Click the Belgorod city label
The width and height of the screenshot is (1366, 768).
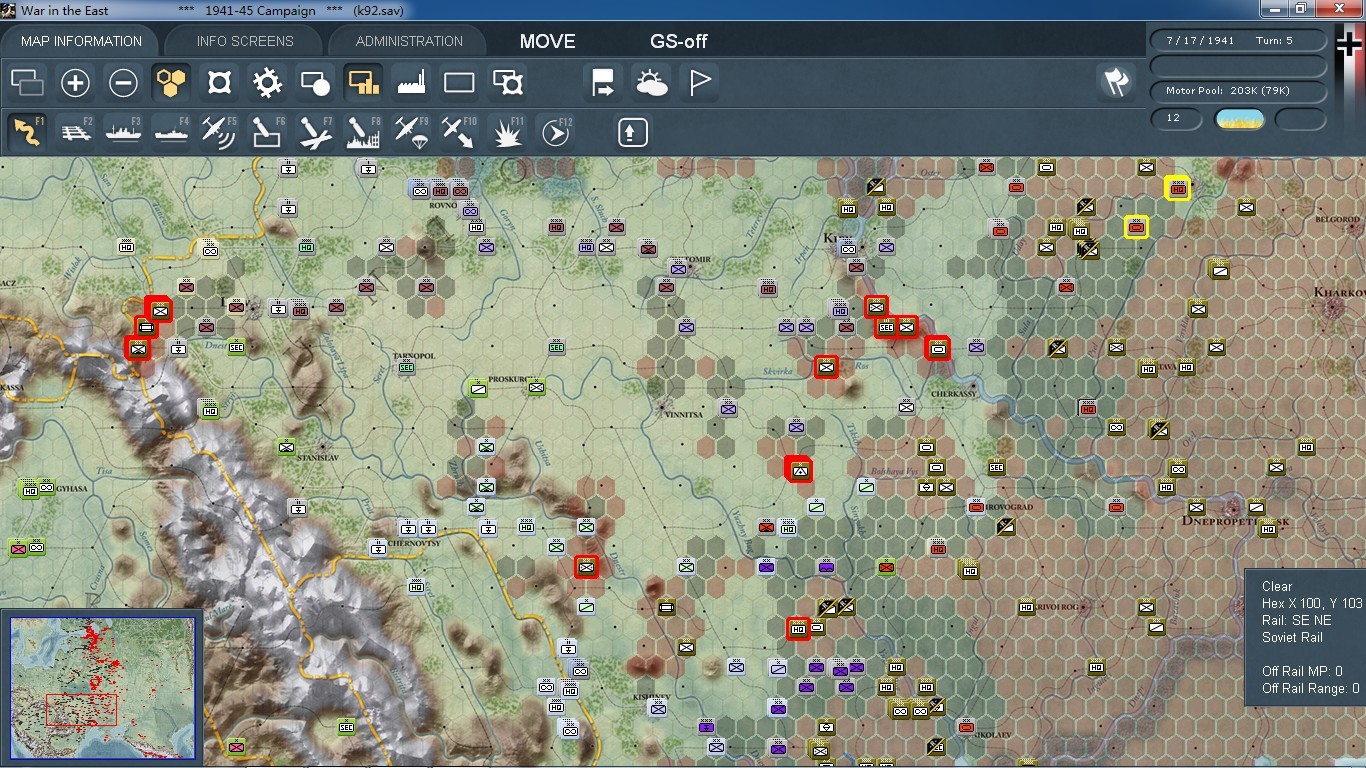[1338, 218]
